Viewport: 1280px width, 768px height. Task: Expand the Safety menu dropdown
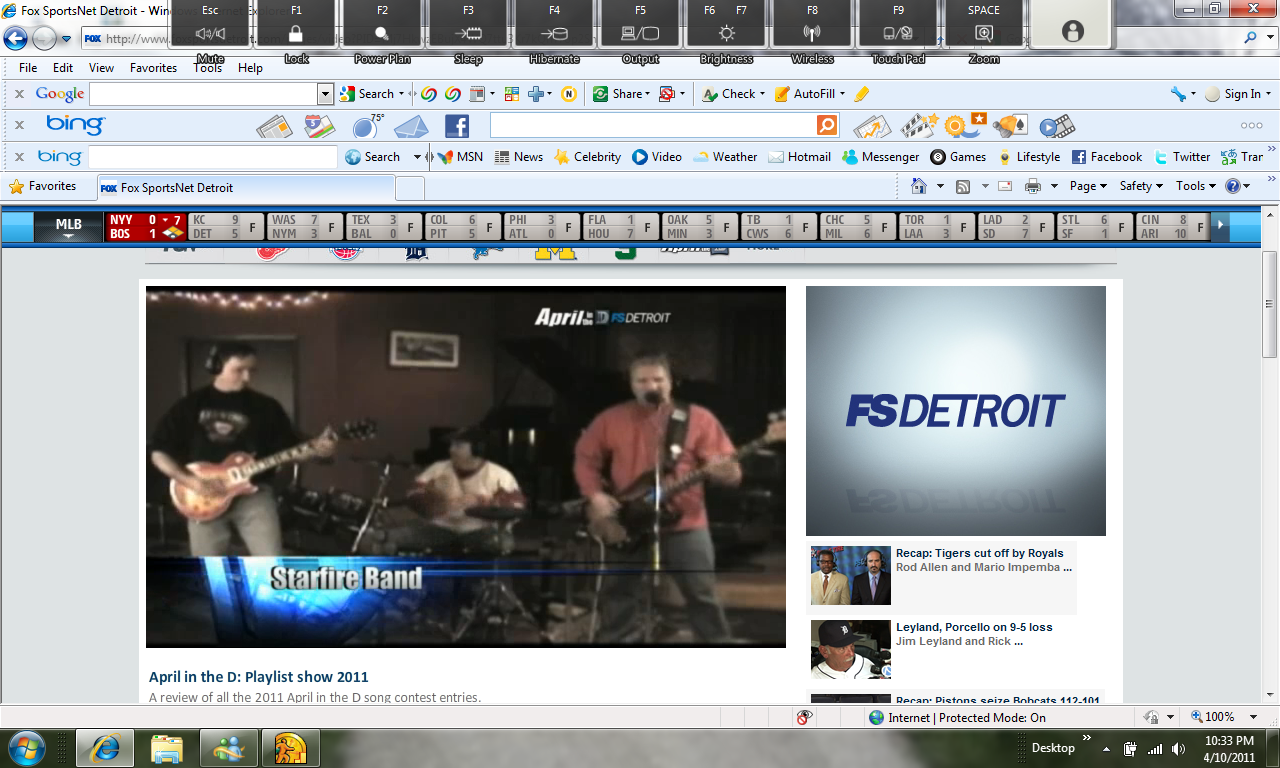pyautogui.click(x=1141, y=186)
